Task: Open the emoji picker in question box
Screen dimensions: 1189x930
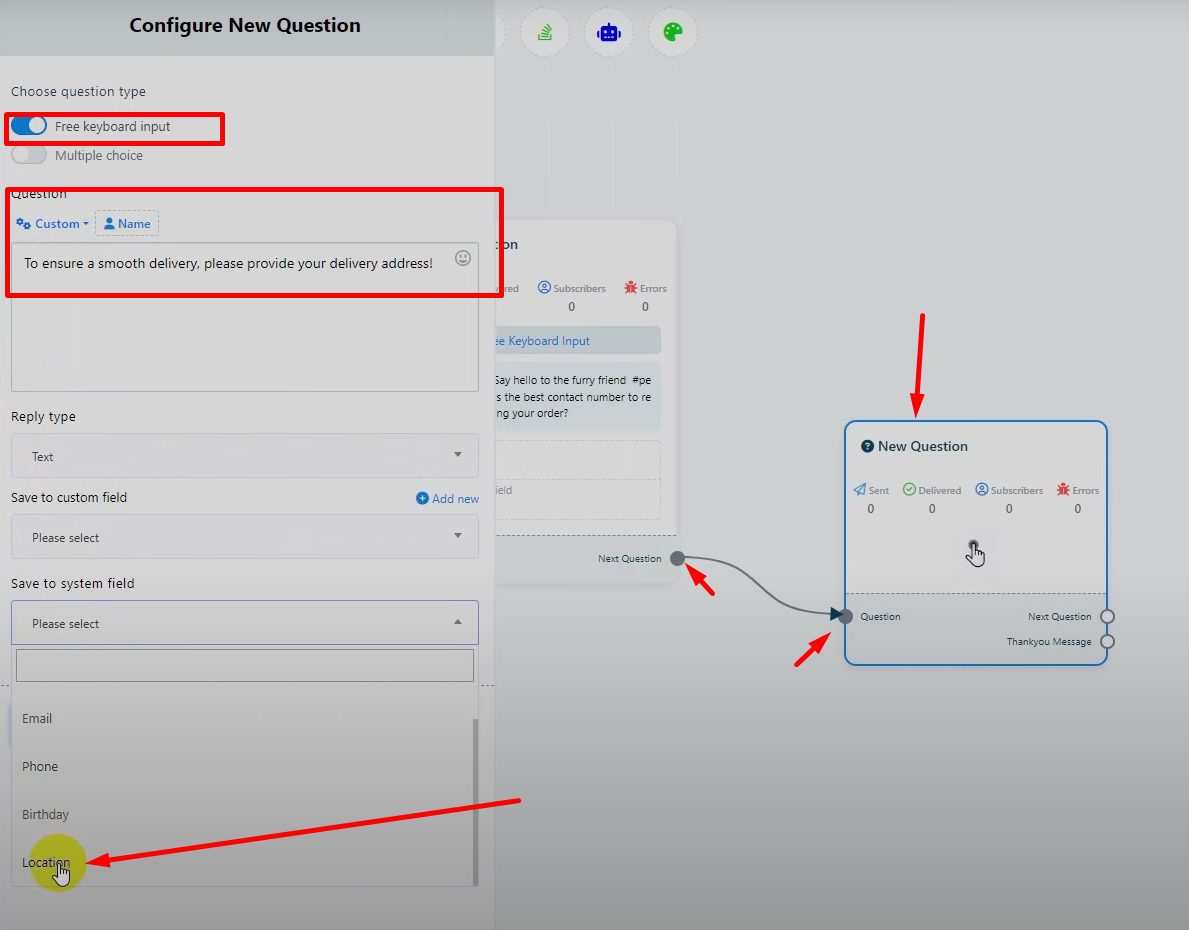Action: pos(462,258)
